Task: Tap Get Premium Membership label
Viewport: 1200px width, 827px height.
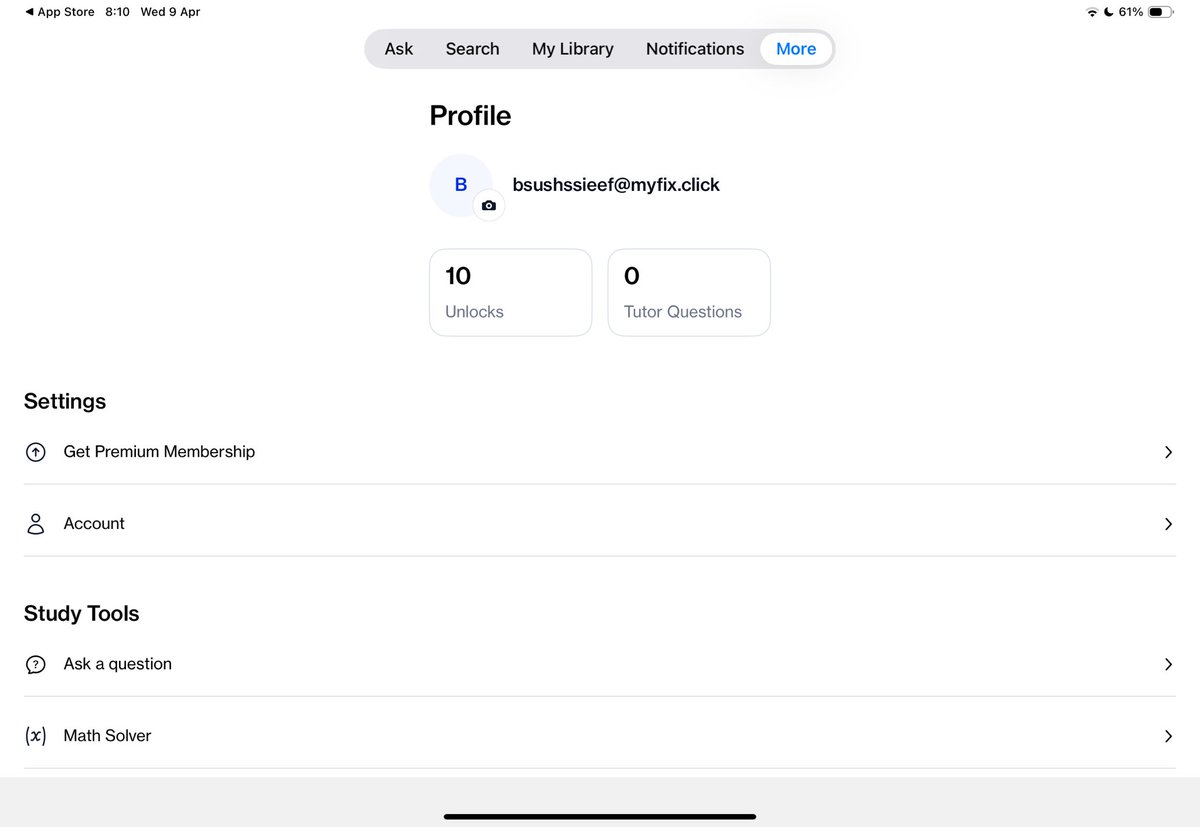Action: pyautogui.click(x=159, y=452)
